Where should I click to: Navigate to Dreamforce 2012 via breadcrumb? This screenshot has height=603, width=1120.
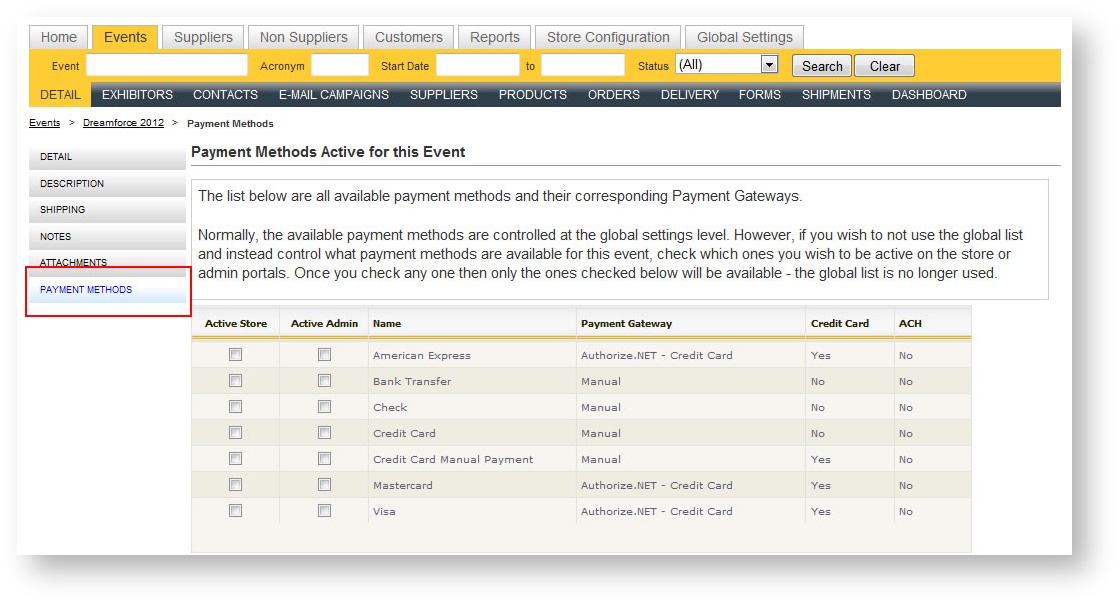click(x=123, y=123)
